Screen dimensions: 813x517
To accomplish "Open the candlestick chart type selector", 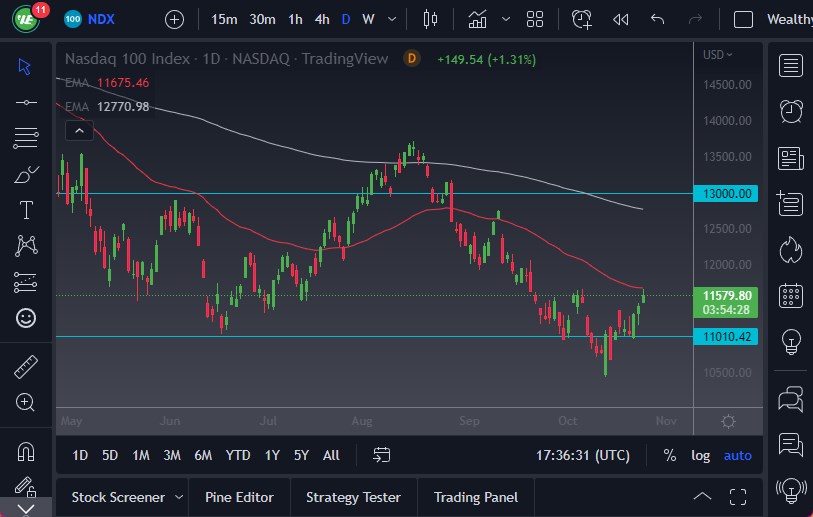I will tap(430, 20).
